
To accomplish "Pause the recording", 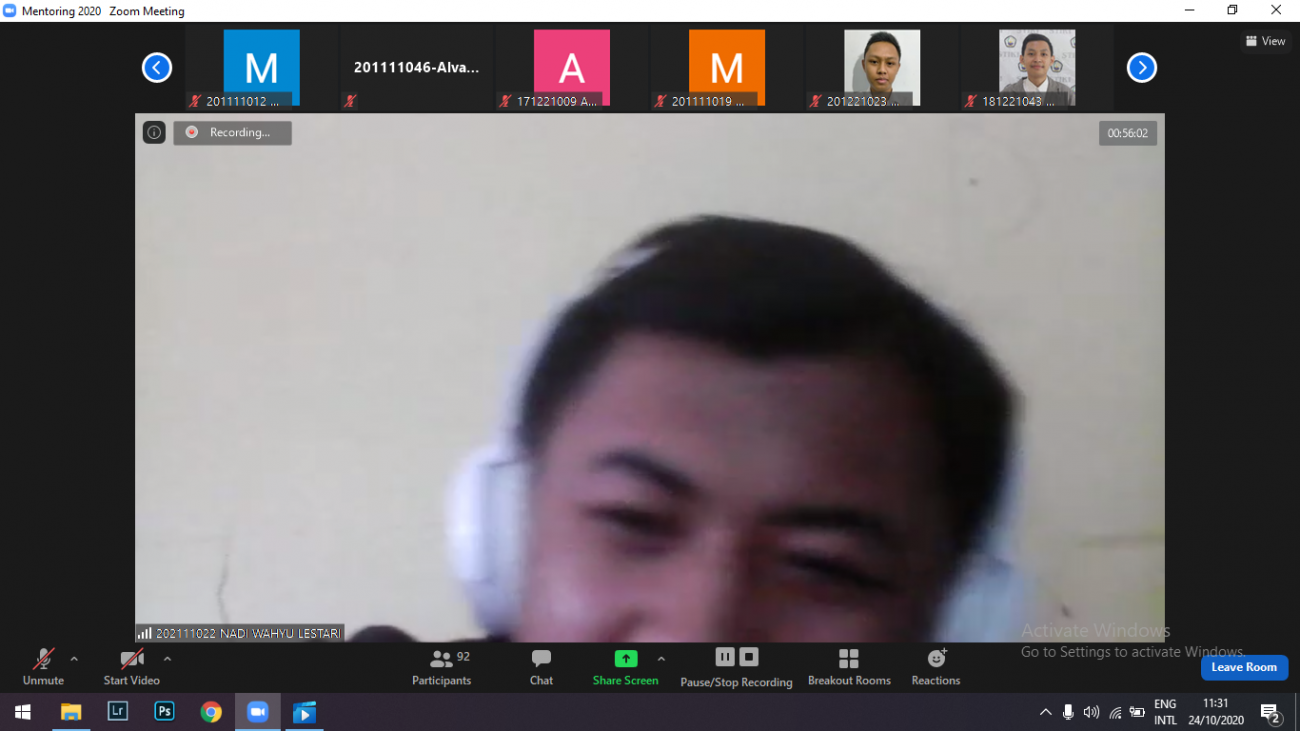I will (x=725, y=657).
